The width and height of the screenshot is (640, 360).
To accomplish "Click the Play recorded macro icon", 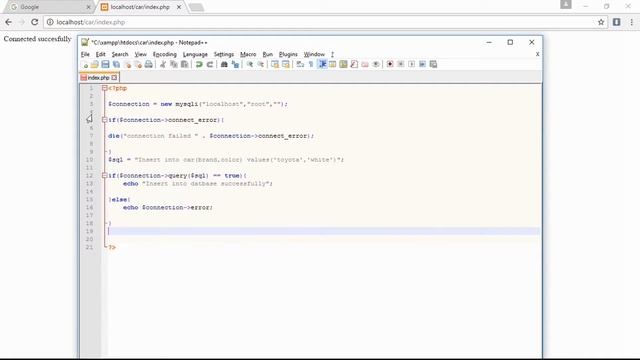I will coord(411,64).
